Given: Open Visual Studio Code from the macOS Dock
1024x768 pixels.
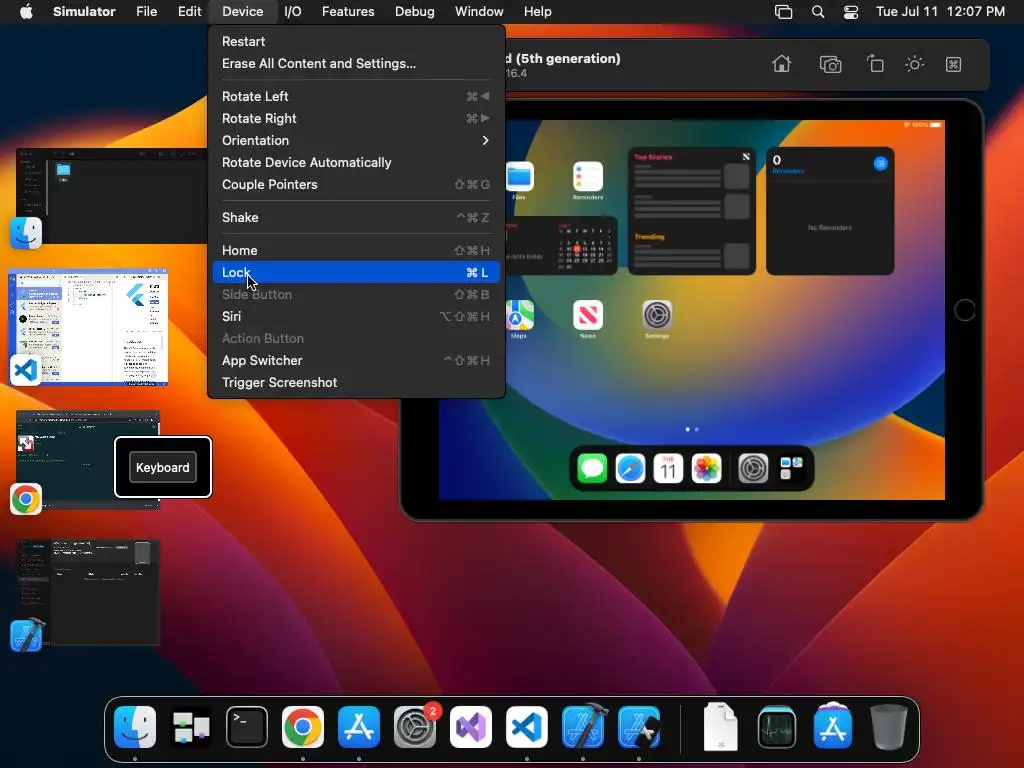Looking at the screenshot, I should pos(527,727).
